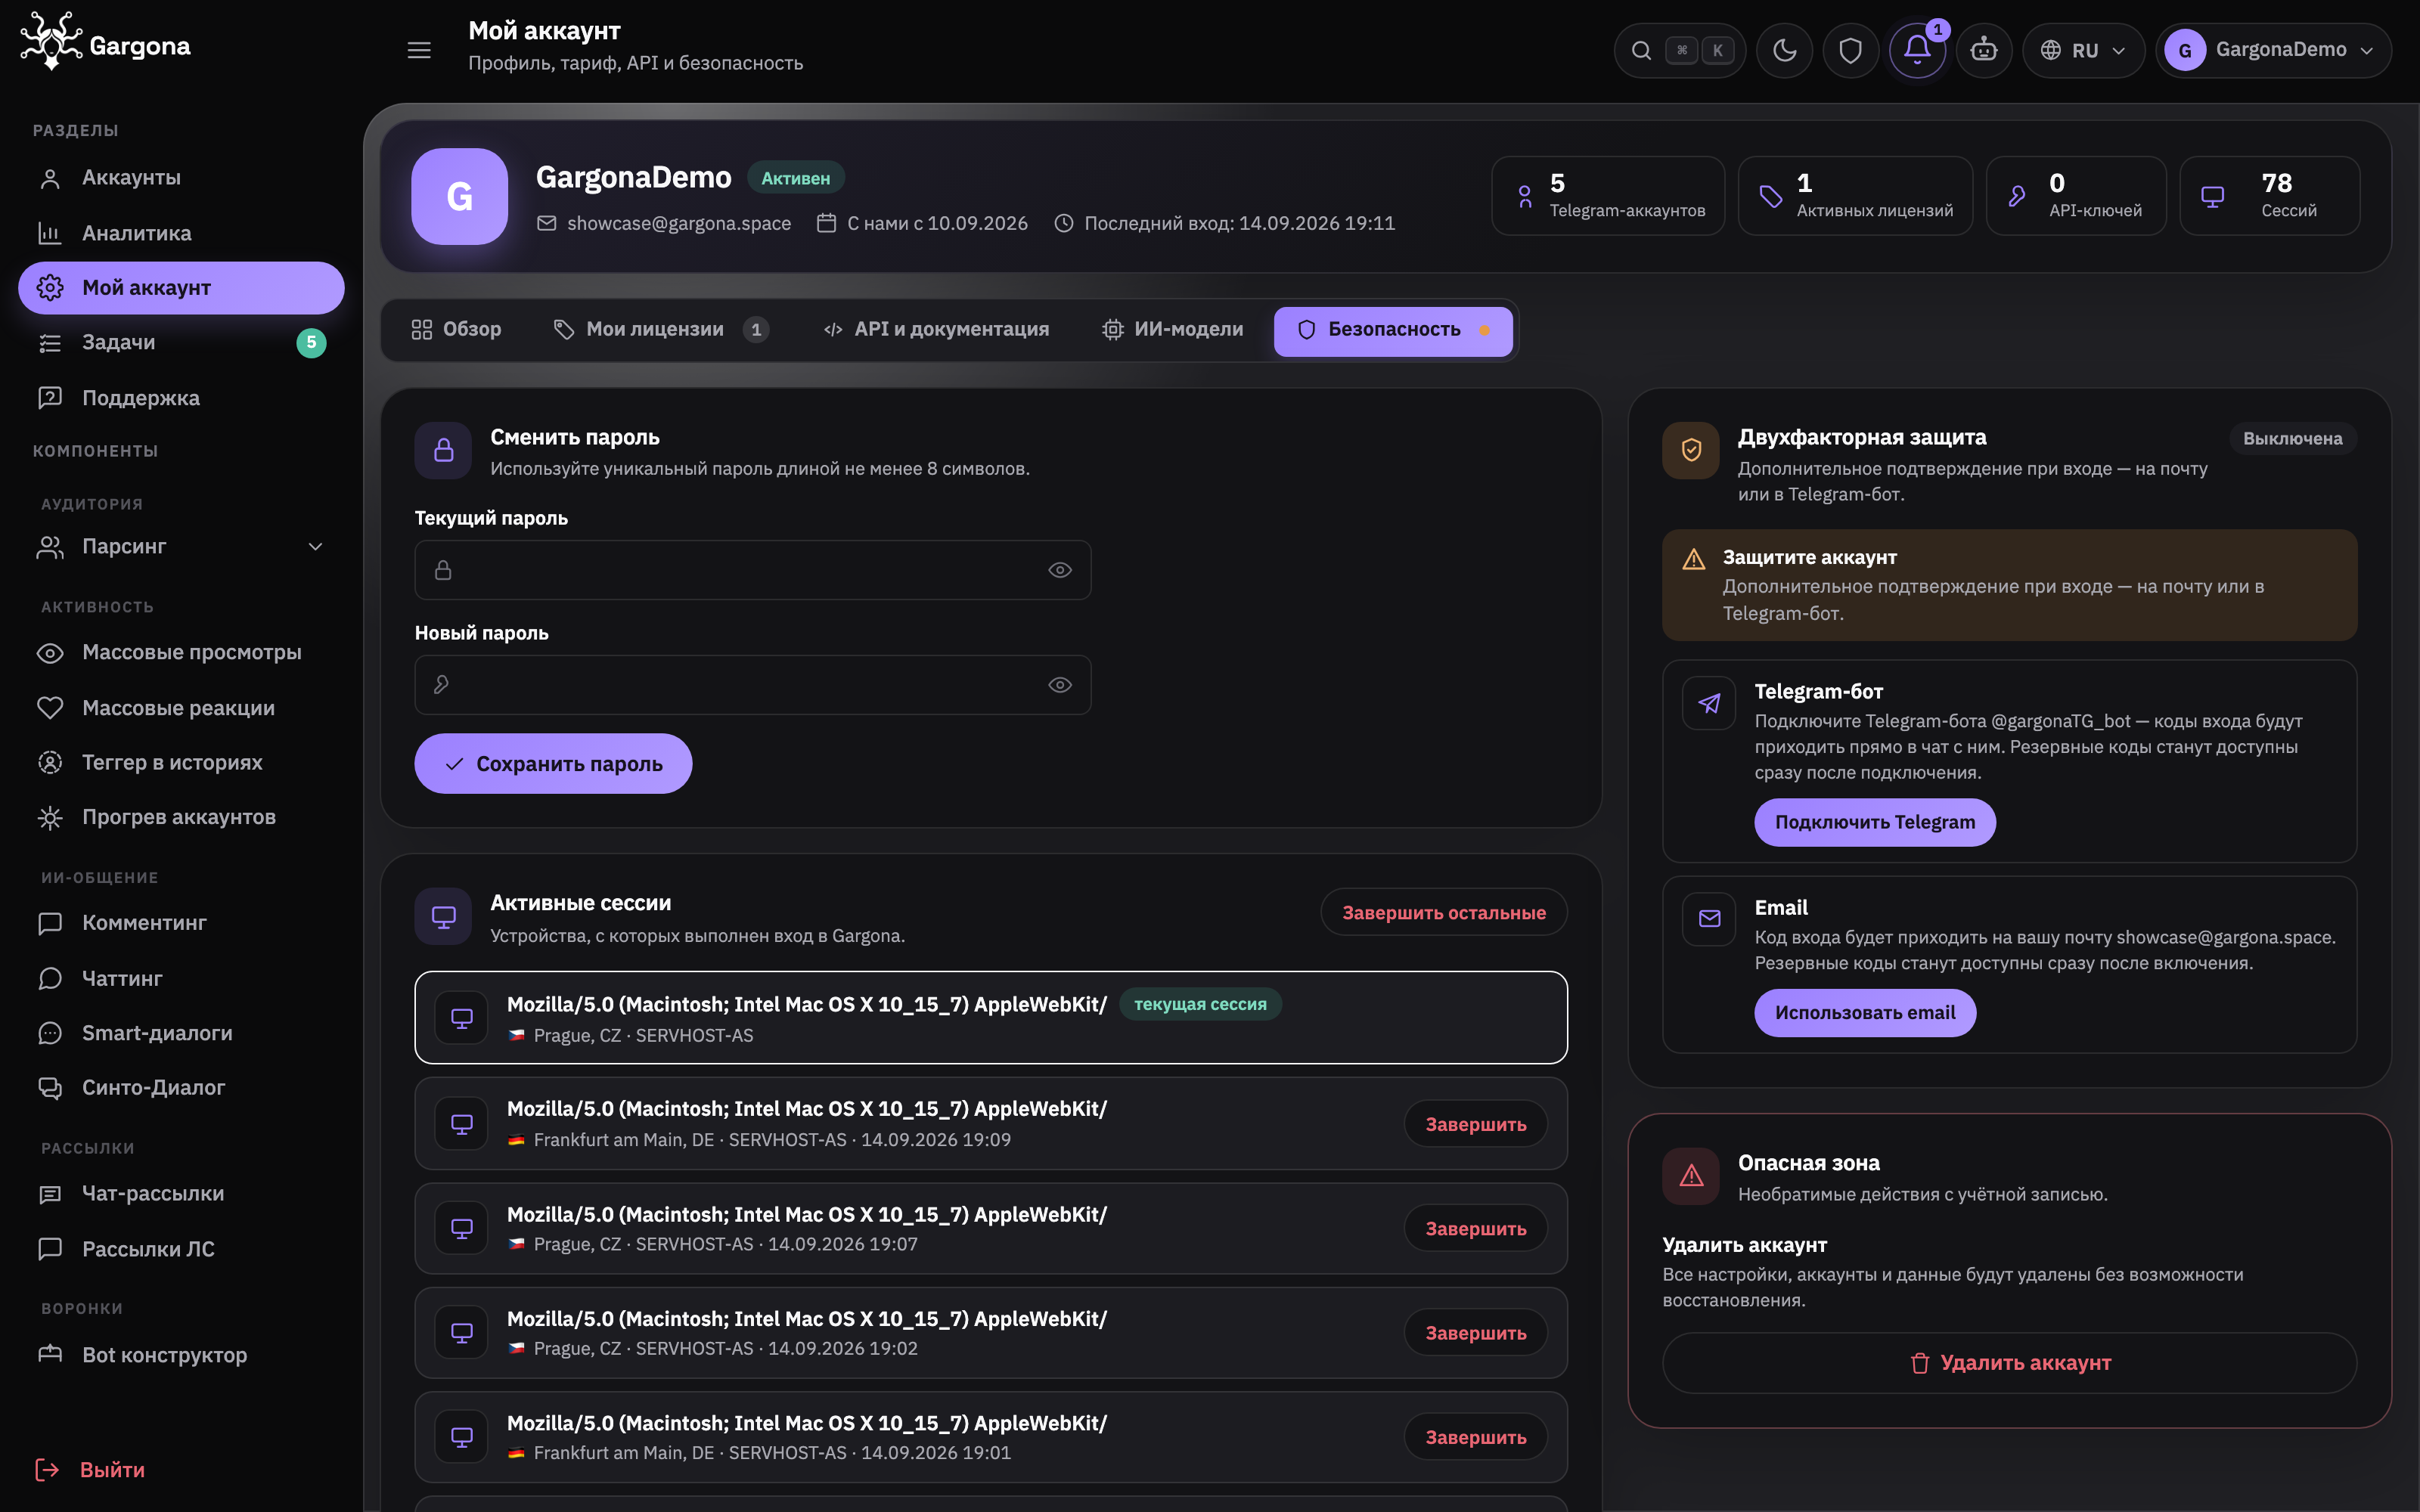Open Бот конструктор
The height and width of the screenshot is (1512, 2420).
[181, 1355]
